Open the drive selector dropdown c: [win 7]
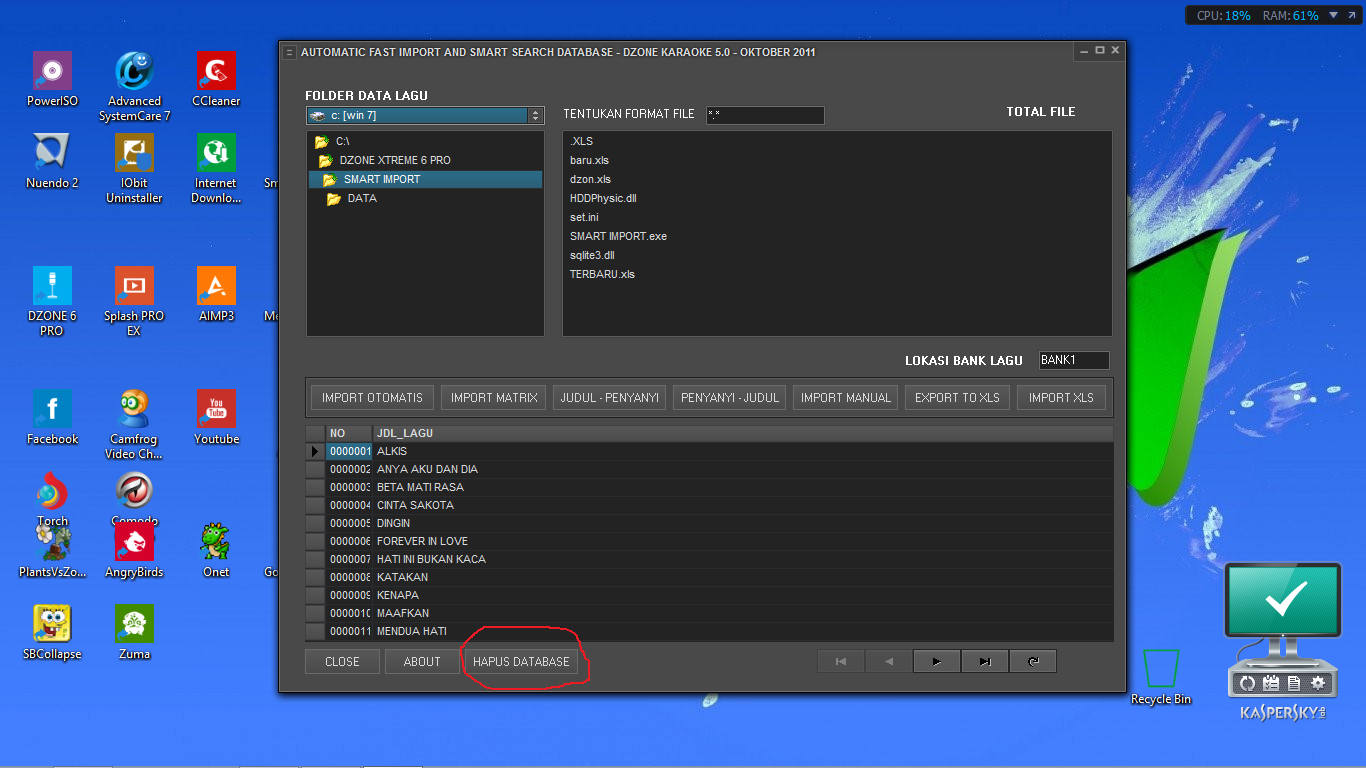The image size is (1366, 768). tap(425, 116)
